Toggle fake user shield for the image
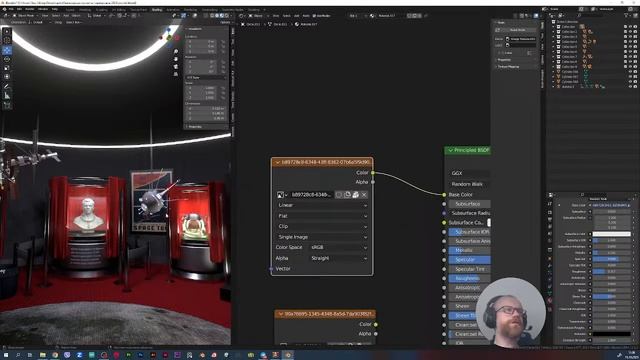The image size is (640, 360). click(x=339, y=195)
